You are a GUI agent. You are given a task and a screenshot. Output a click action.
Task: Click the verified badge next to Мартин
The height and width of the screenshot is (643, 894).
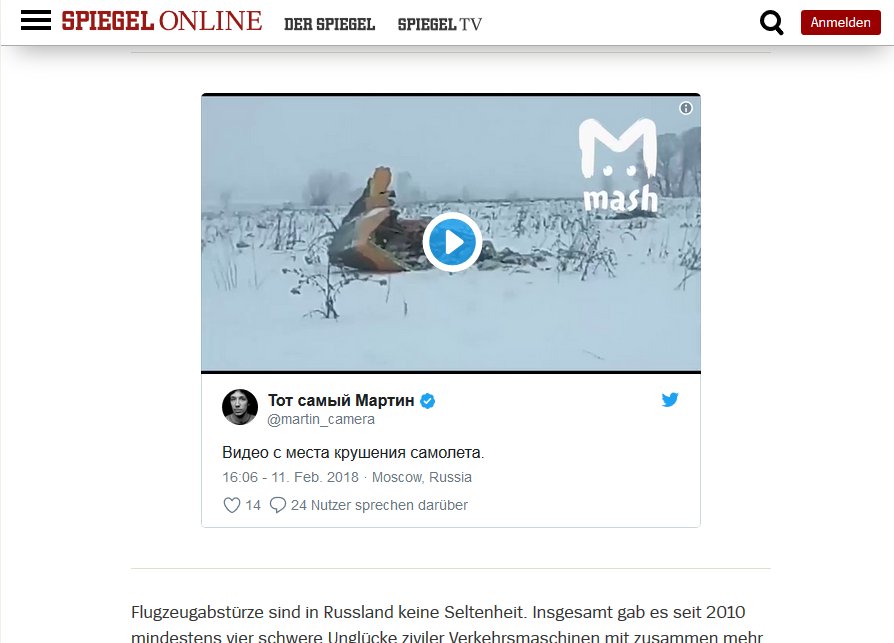click(x=428, y=401)
